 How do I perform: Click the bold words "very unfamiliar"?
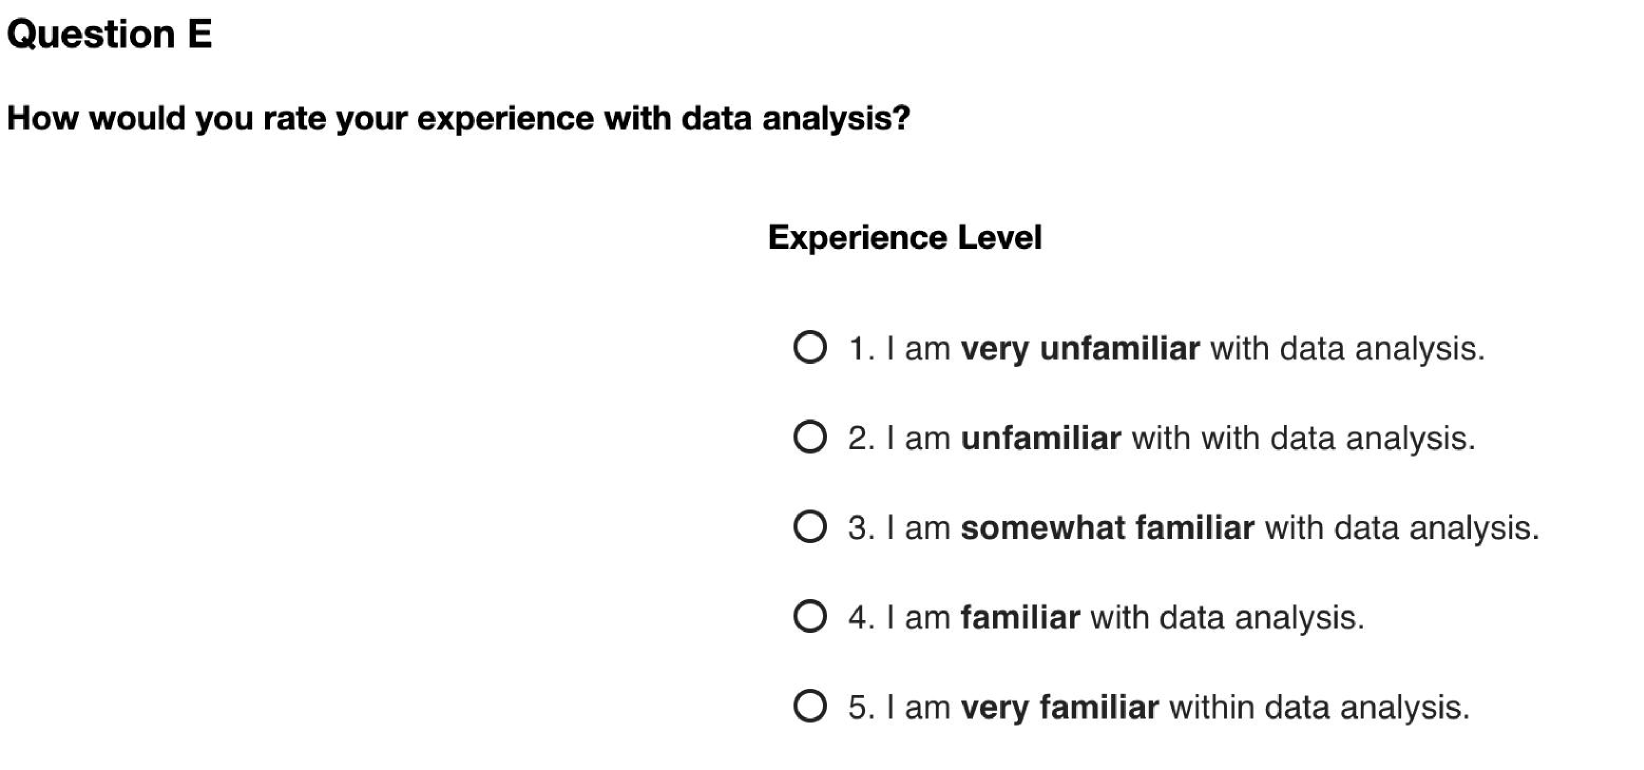[1079, 349]
